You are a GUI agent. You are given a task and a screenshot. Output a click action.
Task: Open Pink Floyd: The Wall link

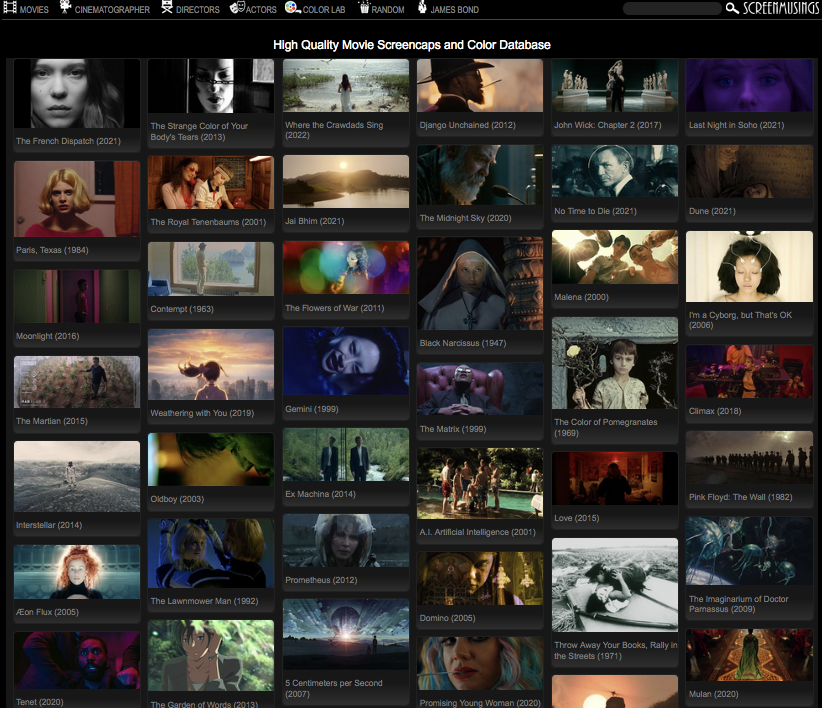tap(740, 497)
